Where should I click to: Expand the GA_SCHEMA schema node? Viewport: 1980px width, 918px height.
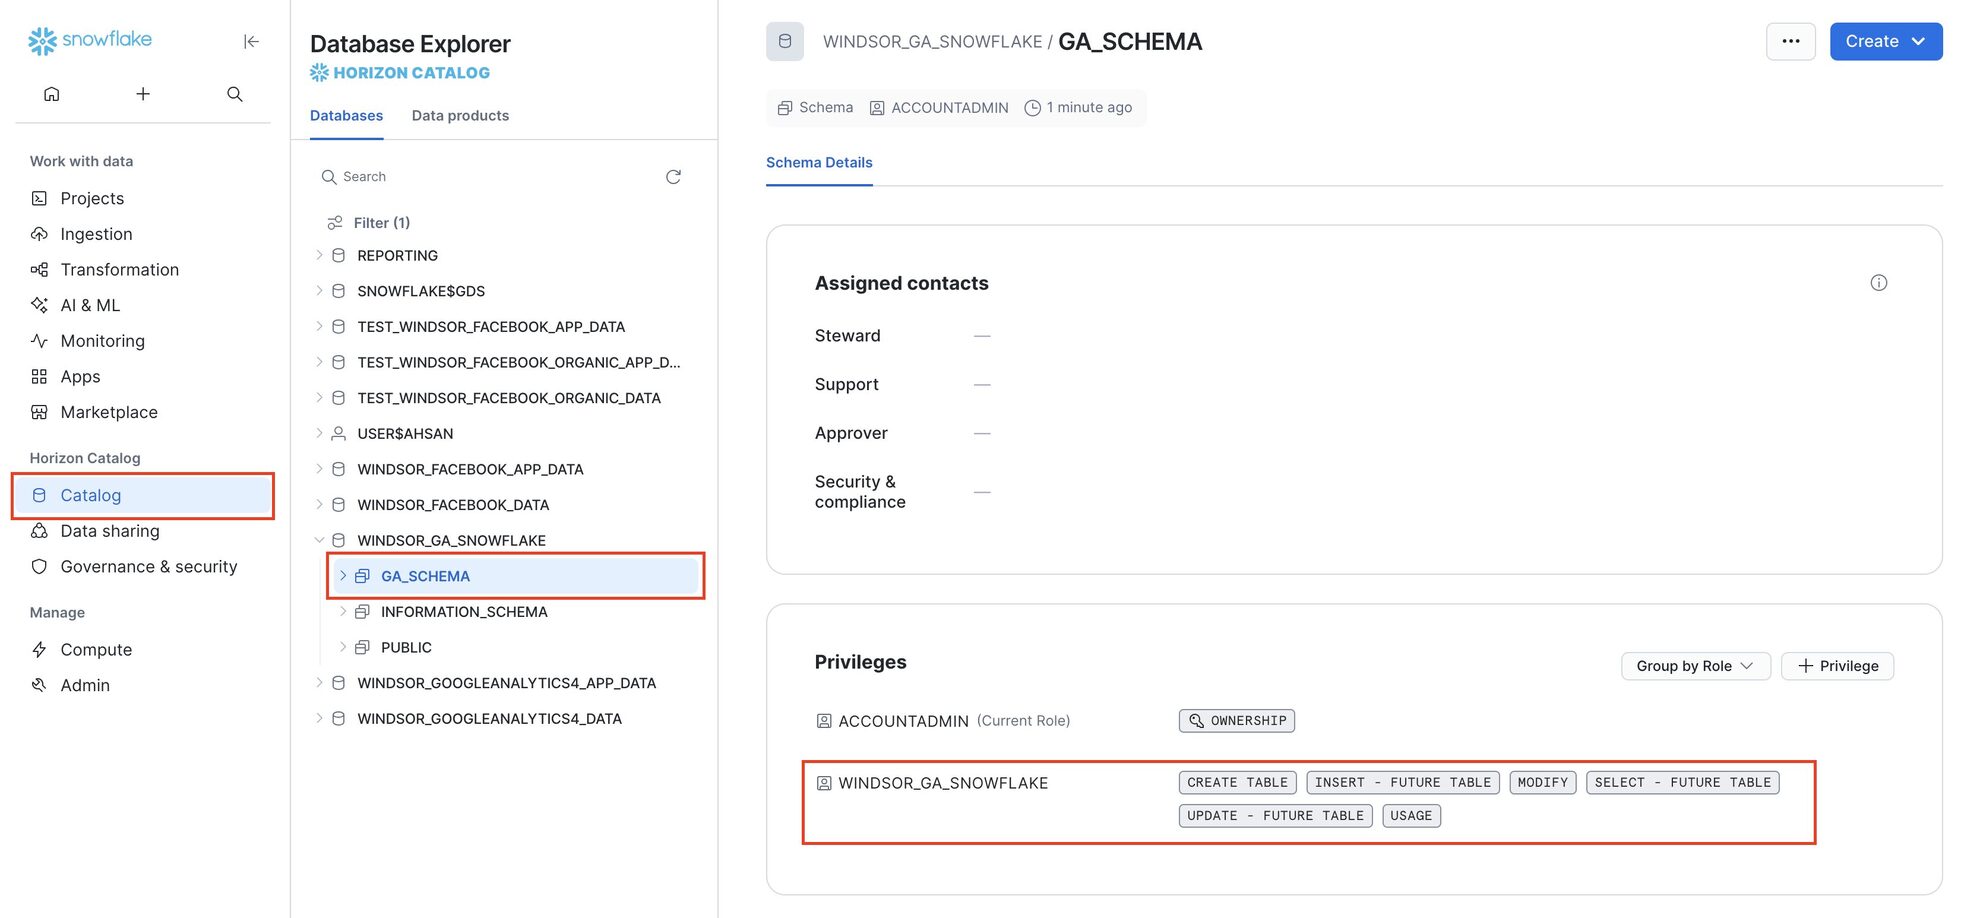click(x=343, y=576)
